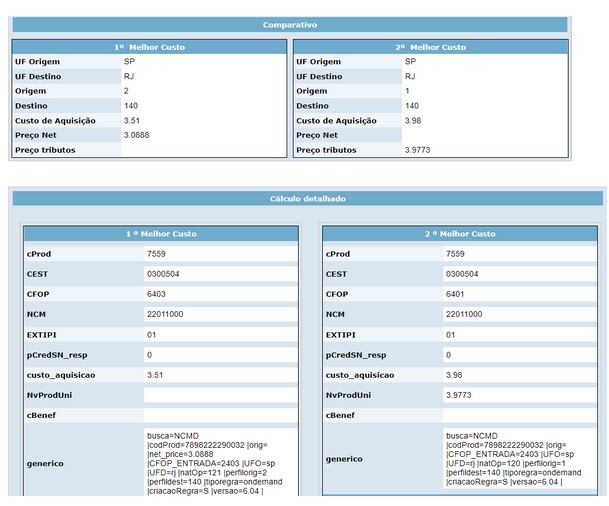Click Origem value 2 in first comparison
Screen dimensions: 609x506
pyautogui.click(x=126, y=91)
